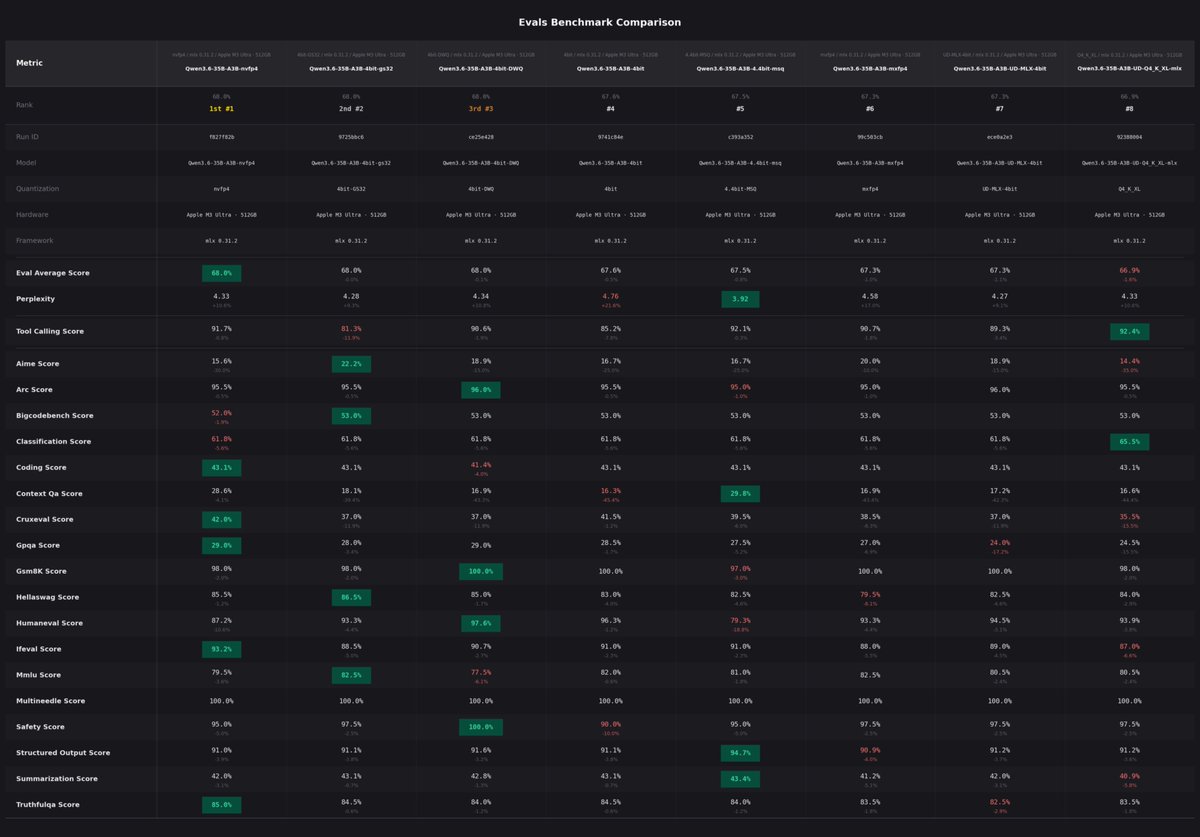1200x837 pixels.
Task: Click highlighted 68.0% Eval Average Score cell
Action: (x=221, y=273)
